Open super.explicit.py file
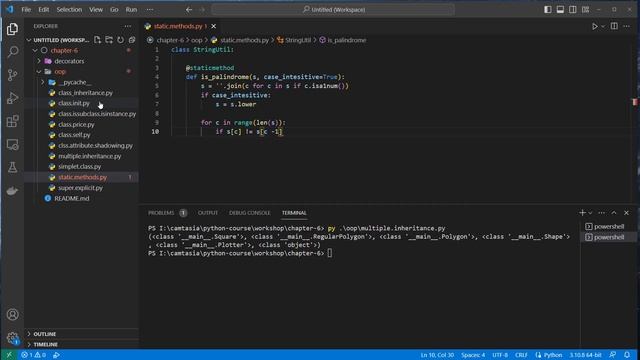 [x=80, y=188]
